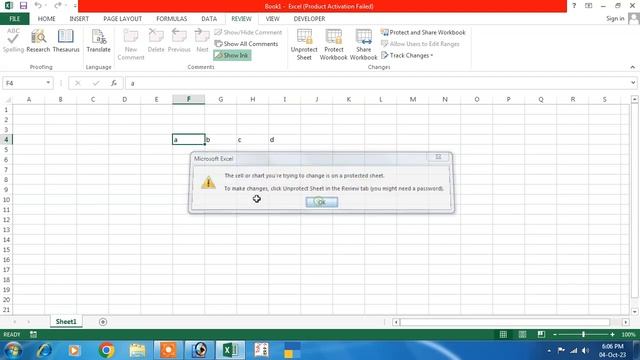Viewport: 640px width, 360px height.
Task: Click the zoom out minus button
Action: [x=555, y=334]
